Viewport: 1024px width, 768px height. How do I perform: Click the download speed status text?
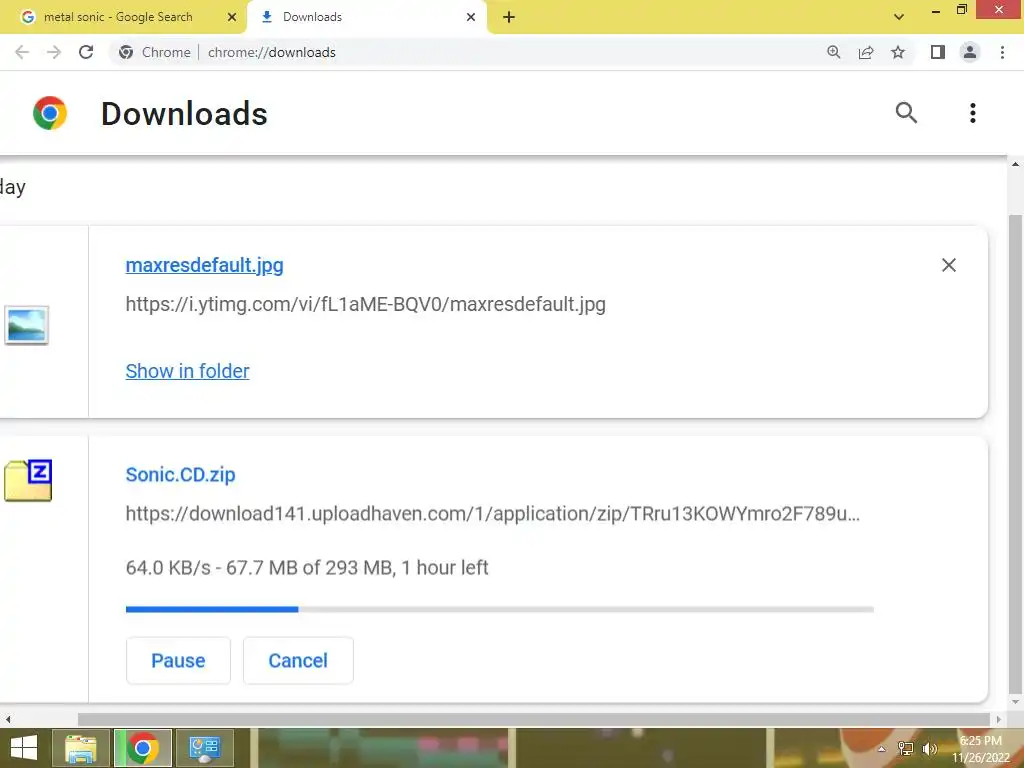307,568
